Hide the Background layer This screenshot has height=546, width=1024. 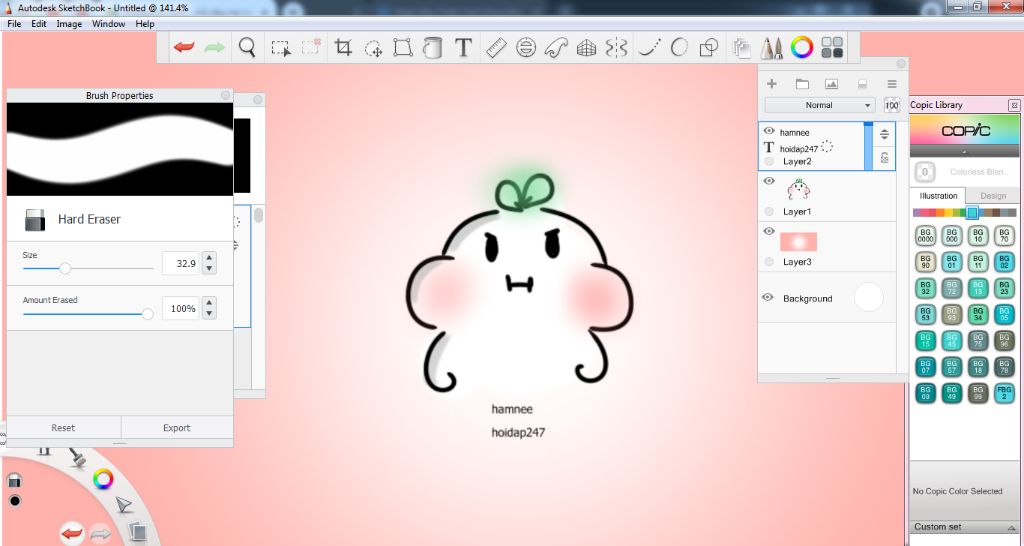pos(768,298)
